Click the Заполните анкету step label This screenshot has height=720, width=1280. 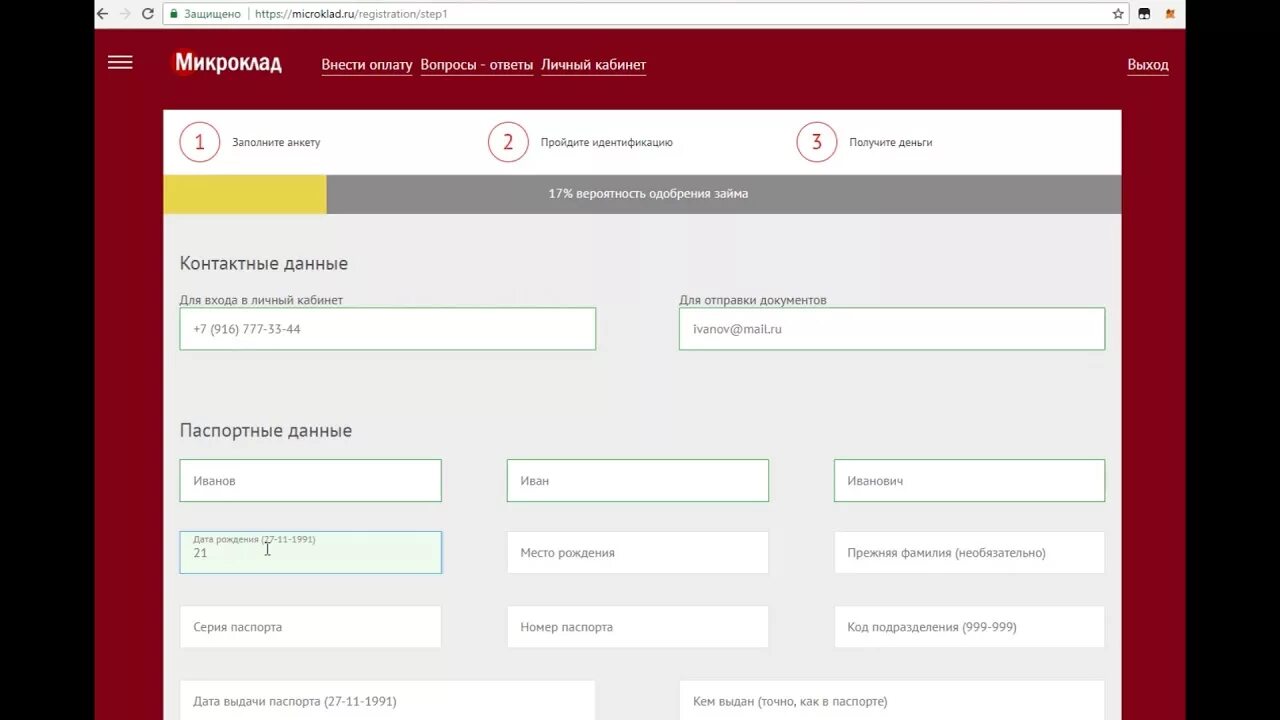[x=276, y=143]
